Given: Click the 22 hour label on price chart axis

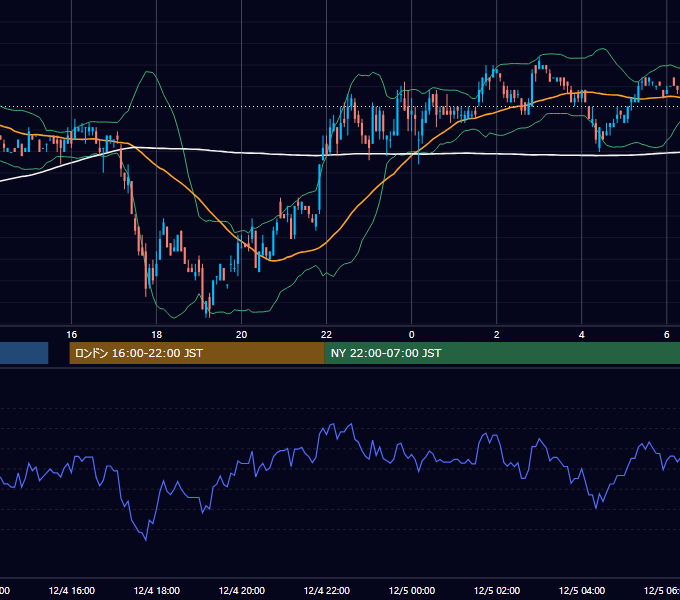Looking at the screenshot, I should 327,335.
